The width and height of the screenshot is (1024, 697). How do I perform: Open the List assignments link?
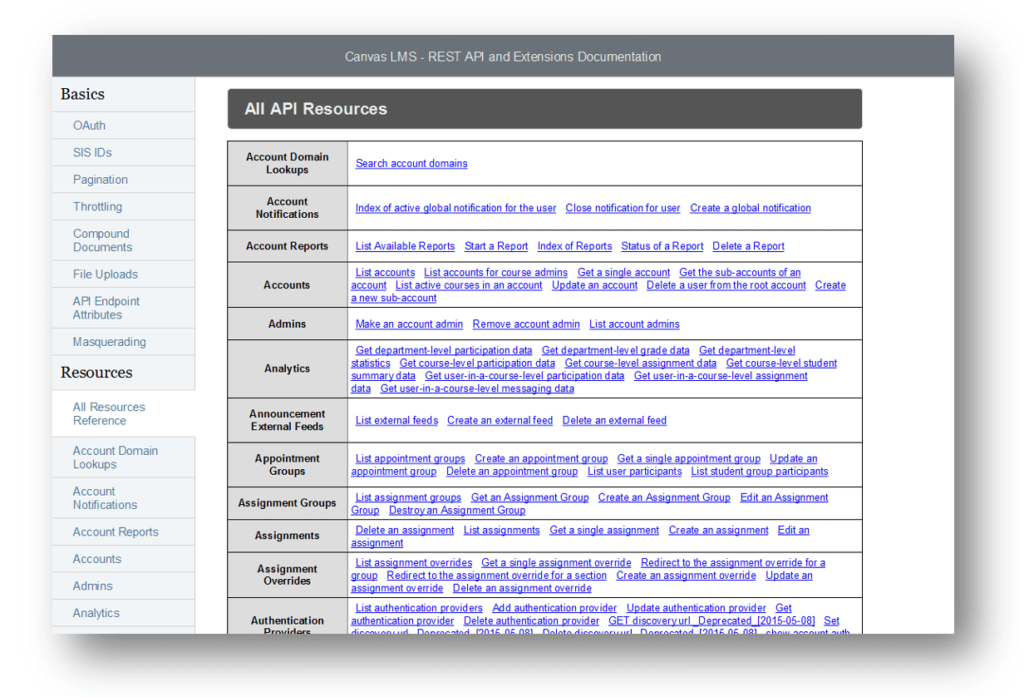click(x=502, y=530)
